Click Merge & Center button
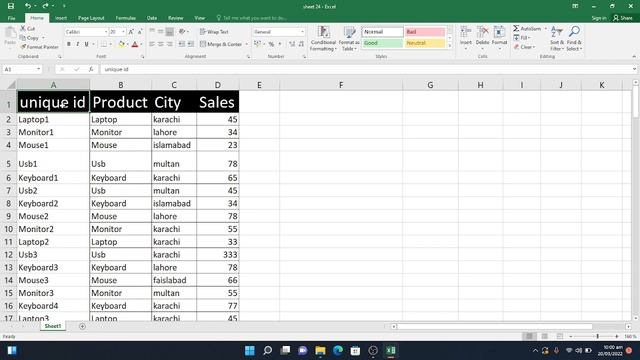The height and width of the screenshot is (360, 640). [x=222, y=44]
